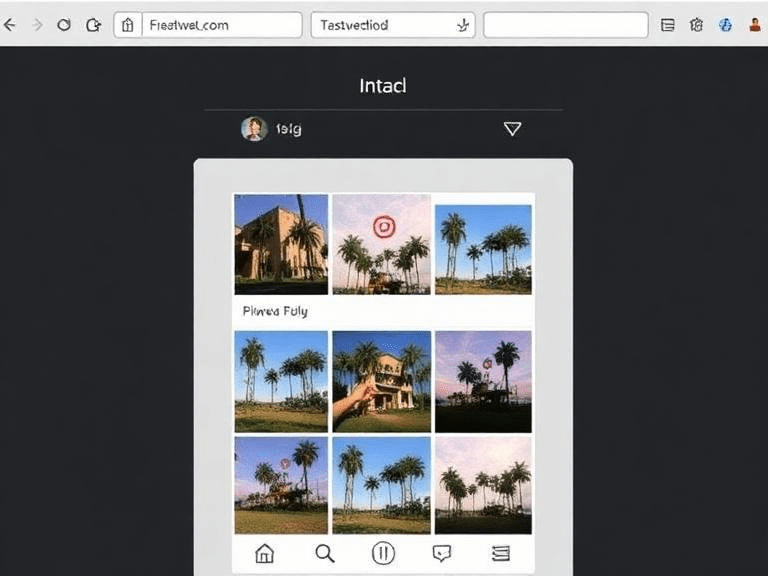Click the extensions icon in browser toolbar

tap(697, 25)
